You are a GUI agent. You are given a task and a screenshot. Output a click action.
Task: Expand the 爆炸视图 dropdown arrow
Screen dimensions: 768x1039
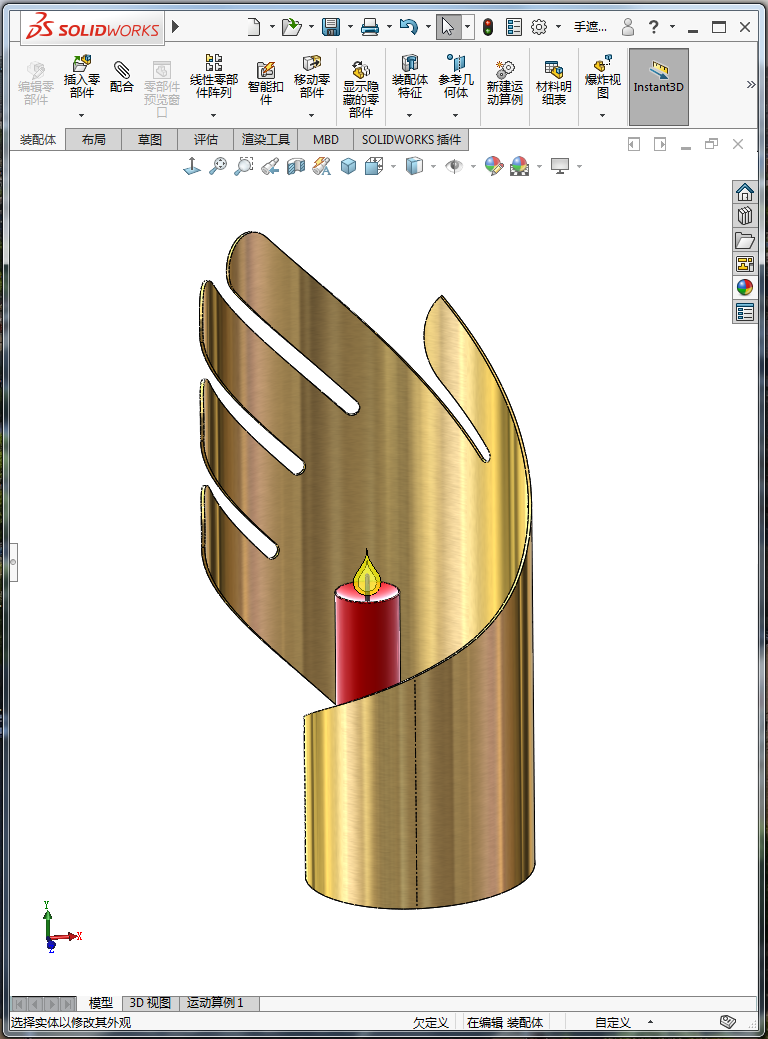point(602,115)
